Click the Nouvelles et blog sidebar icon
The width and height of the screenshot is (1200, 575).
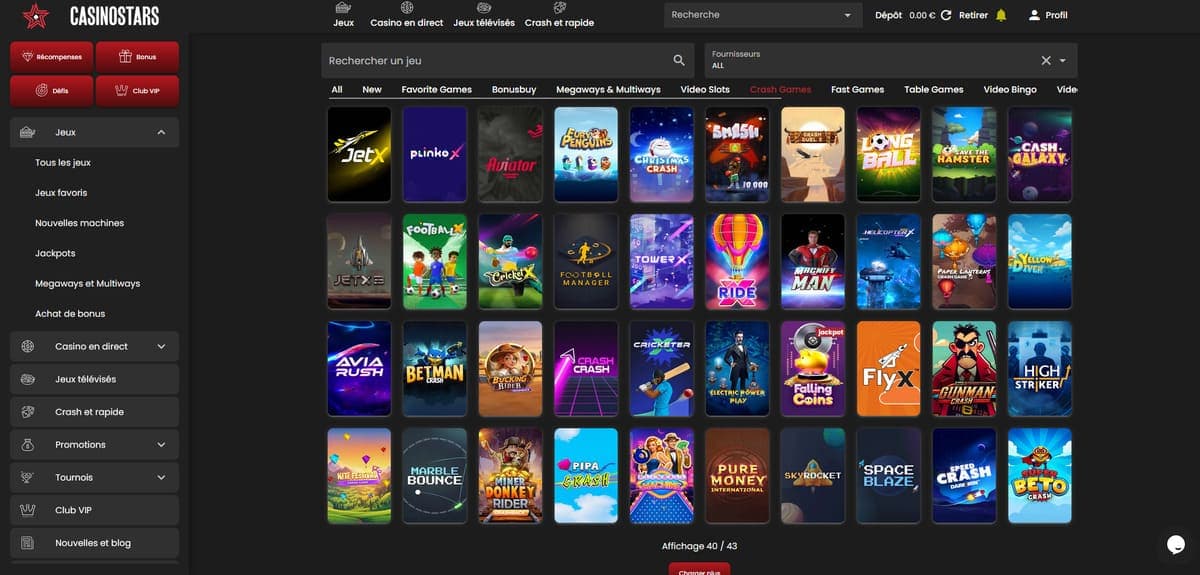click(x=28, y=543)
